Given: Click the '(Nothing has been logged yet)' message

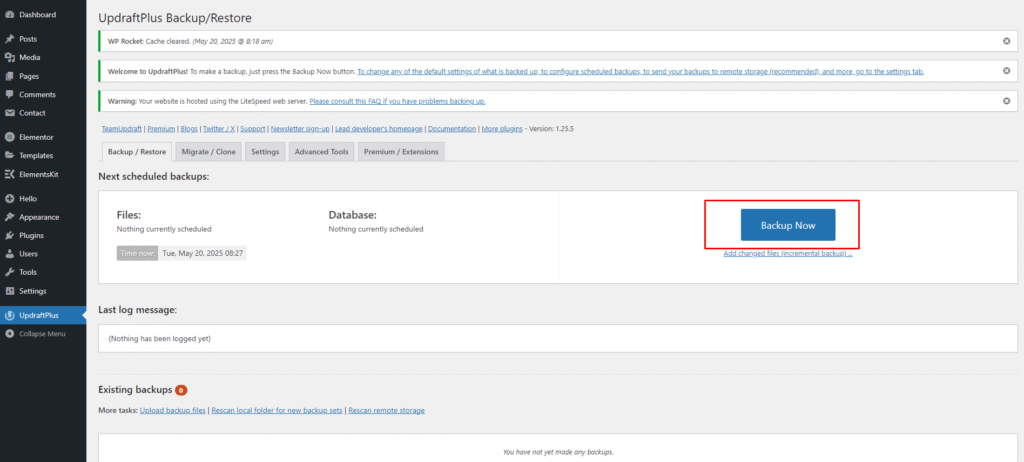Looking at the screenshot, I should click(159, 338).
